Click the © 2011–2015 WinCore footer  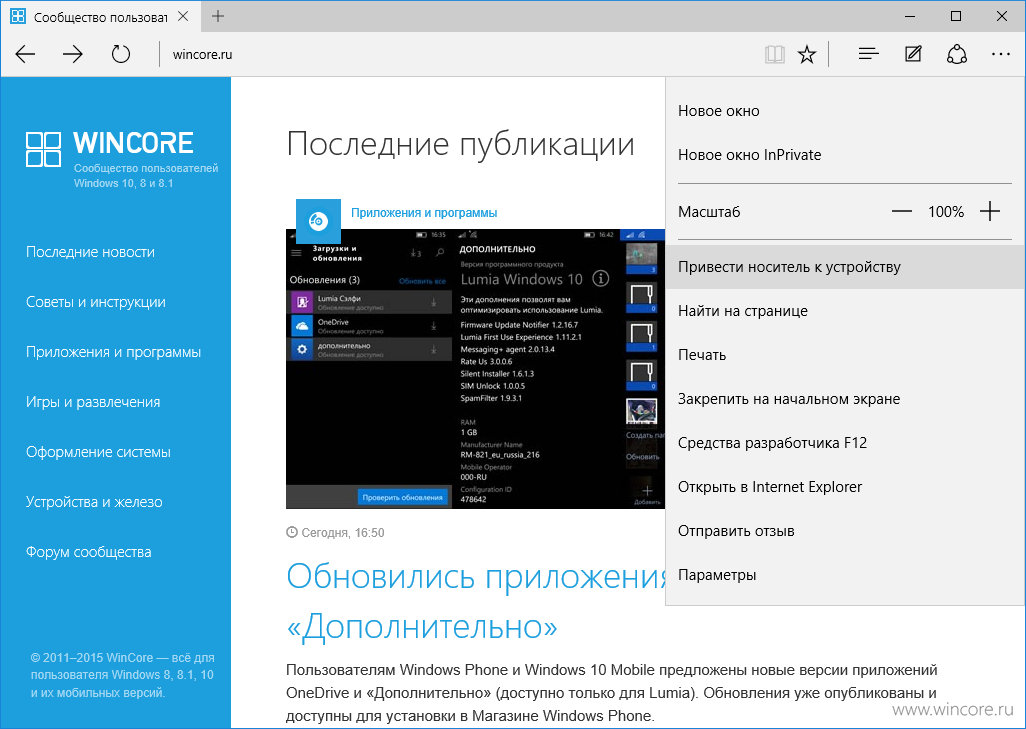(122, 675)
